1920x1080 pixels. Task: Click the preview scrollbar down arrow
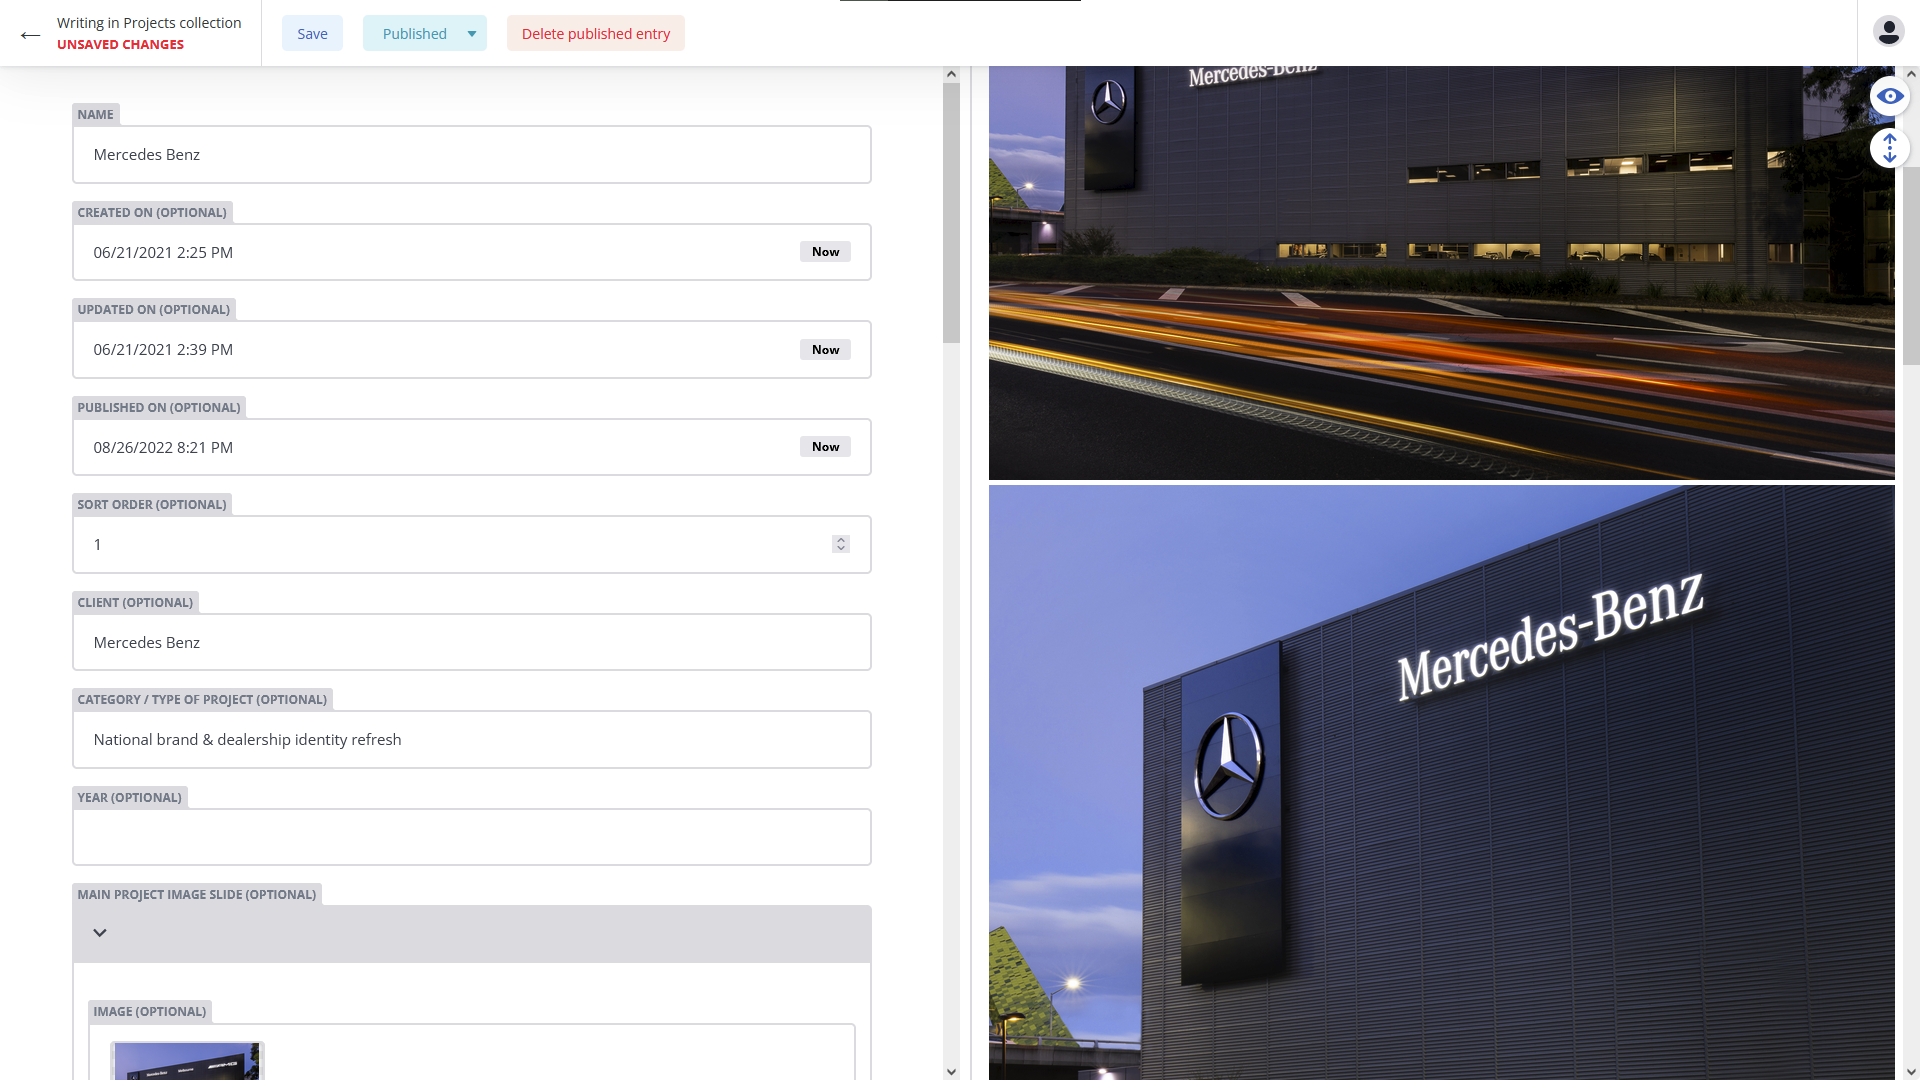pos(1911,1072)
